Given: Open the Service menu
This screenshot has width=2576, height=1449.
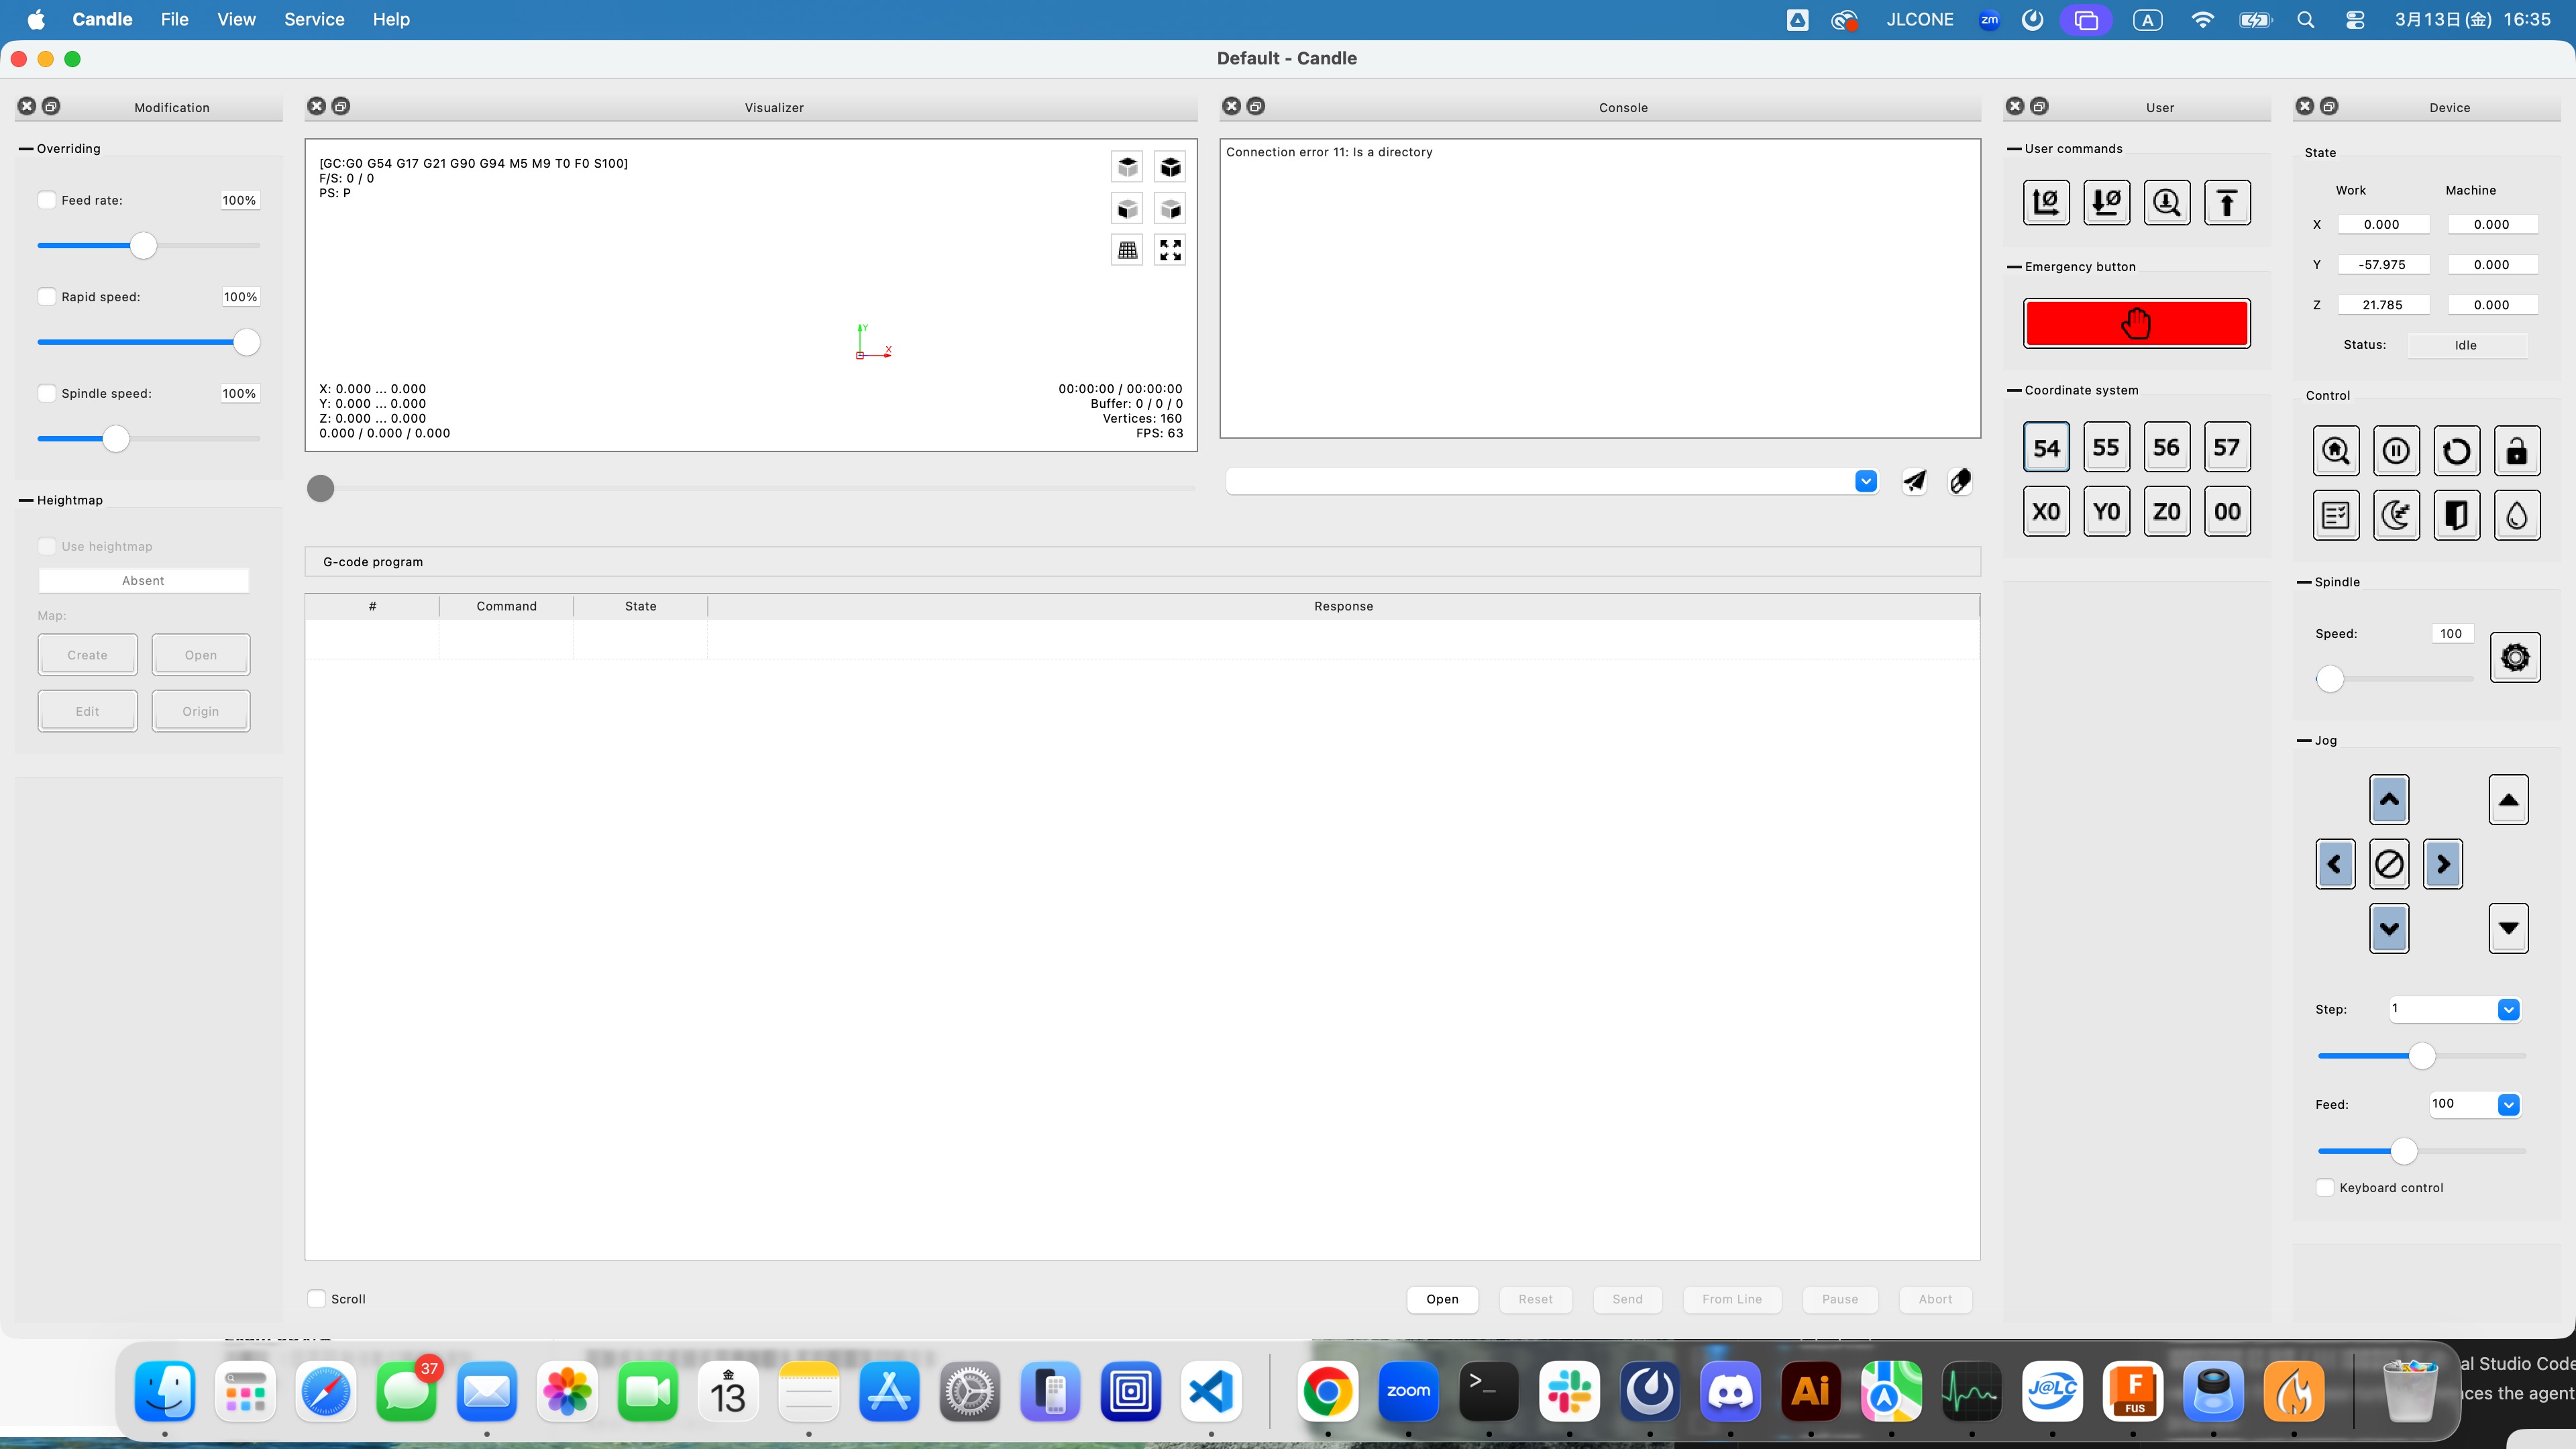Looking at the screenshot, I should coord(314,19).
